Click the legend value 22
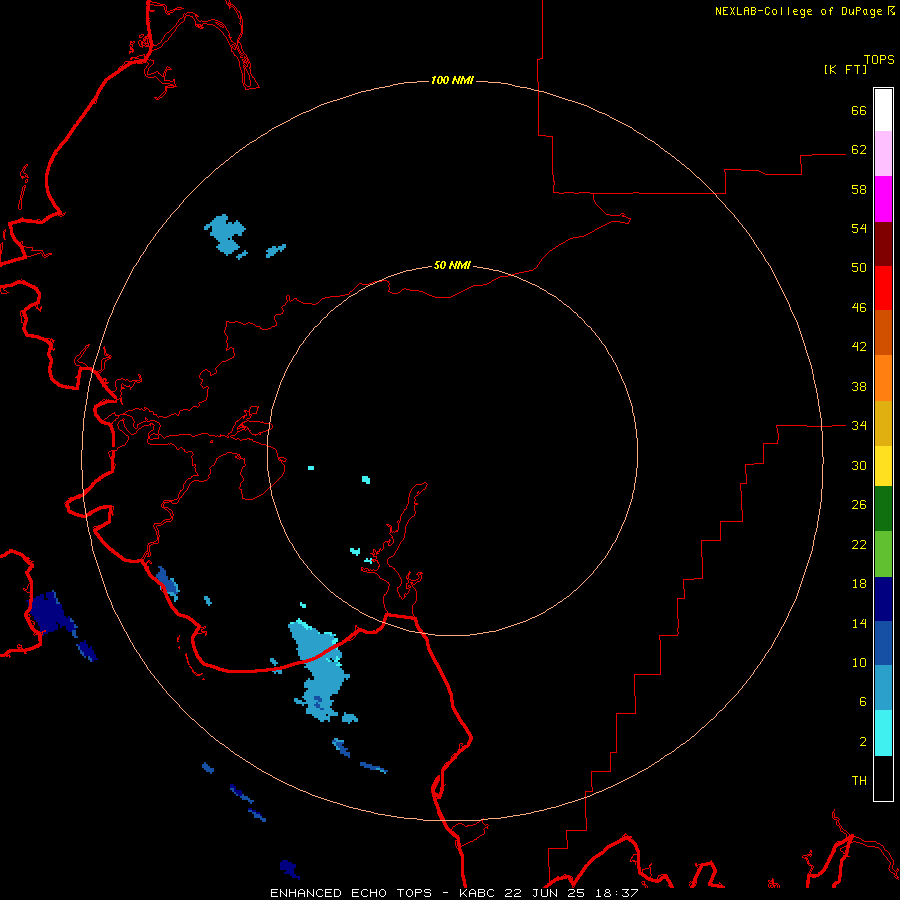The height and width of the screenshot is (900, 900). pos(859,545)
